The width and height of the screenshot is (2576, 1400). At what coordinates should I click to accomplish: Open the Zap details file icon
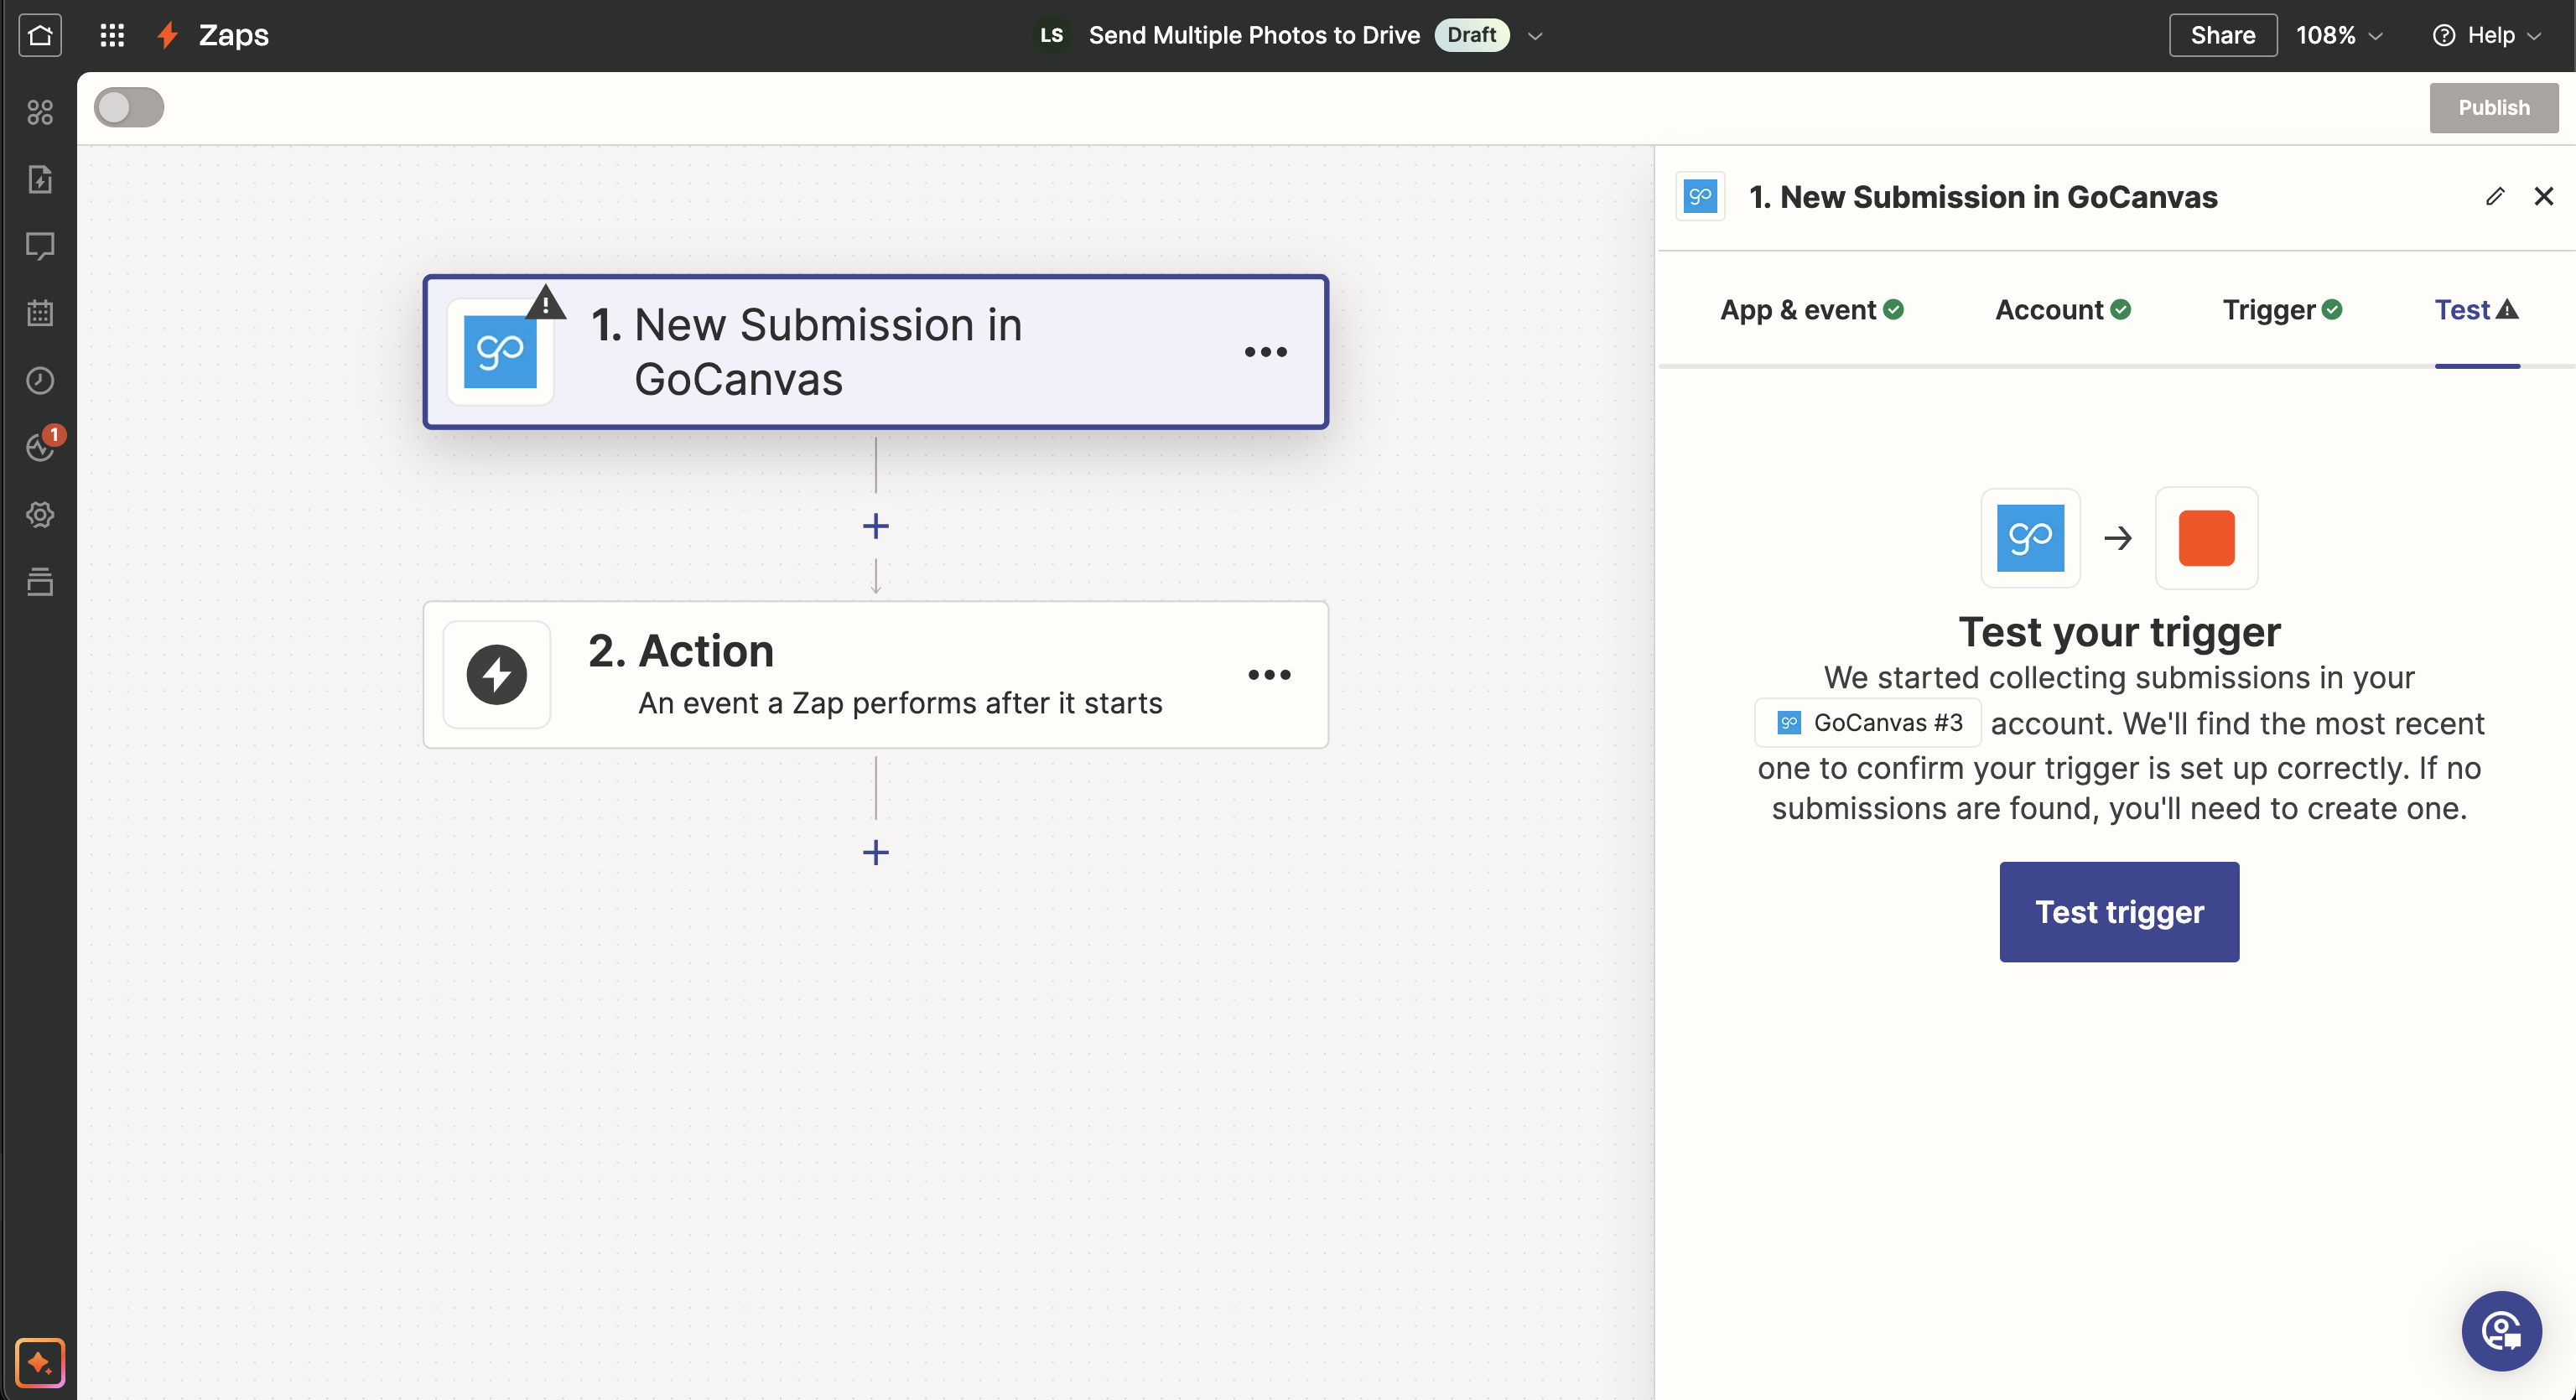[40, 179]
